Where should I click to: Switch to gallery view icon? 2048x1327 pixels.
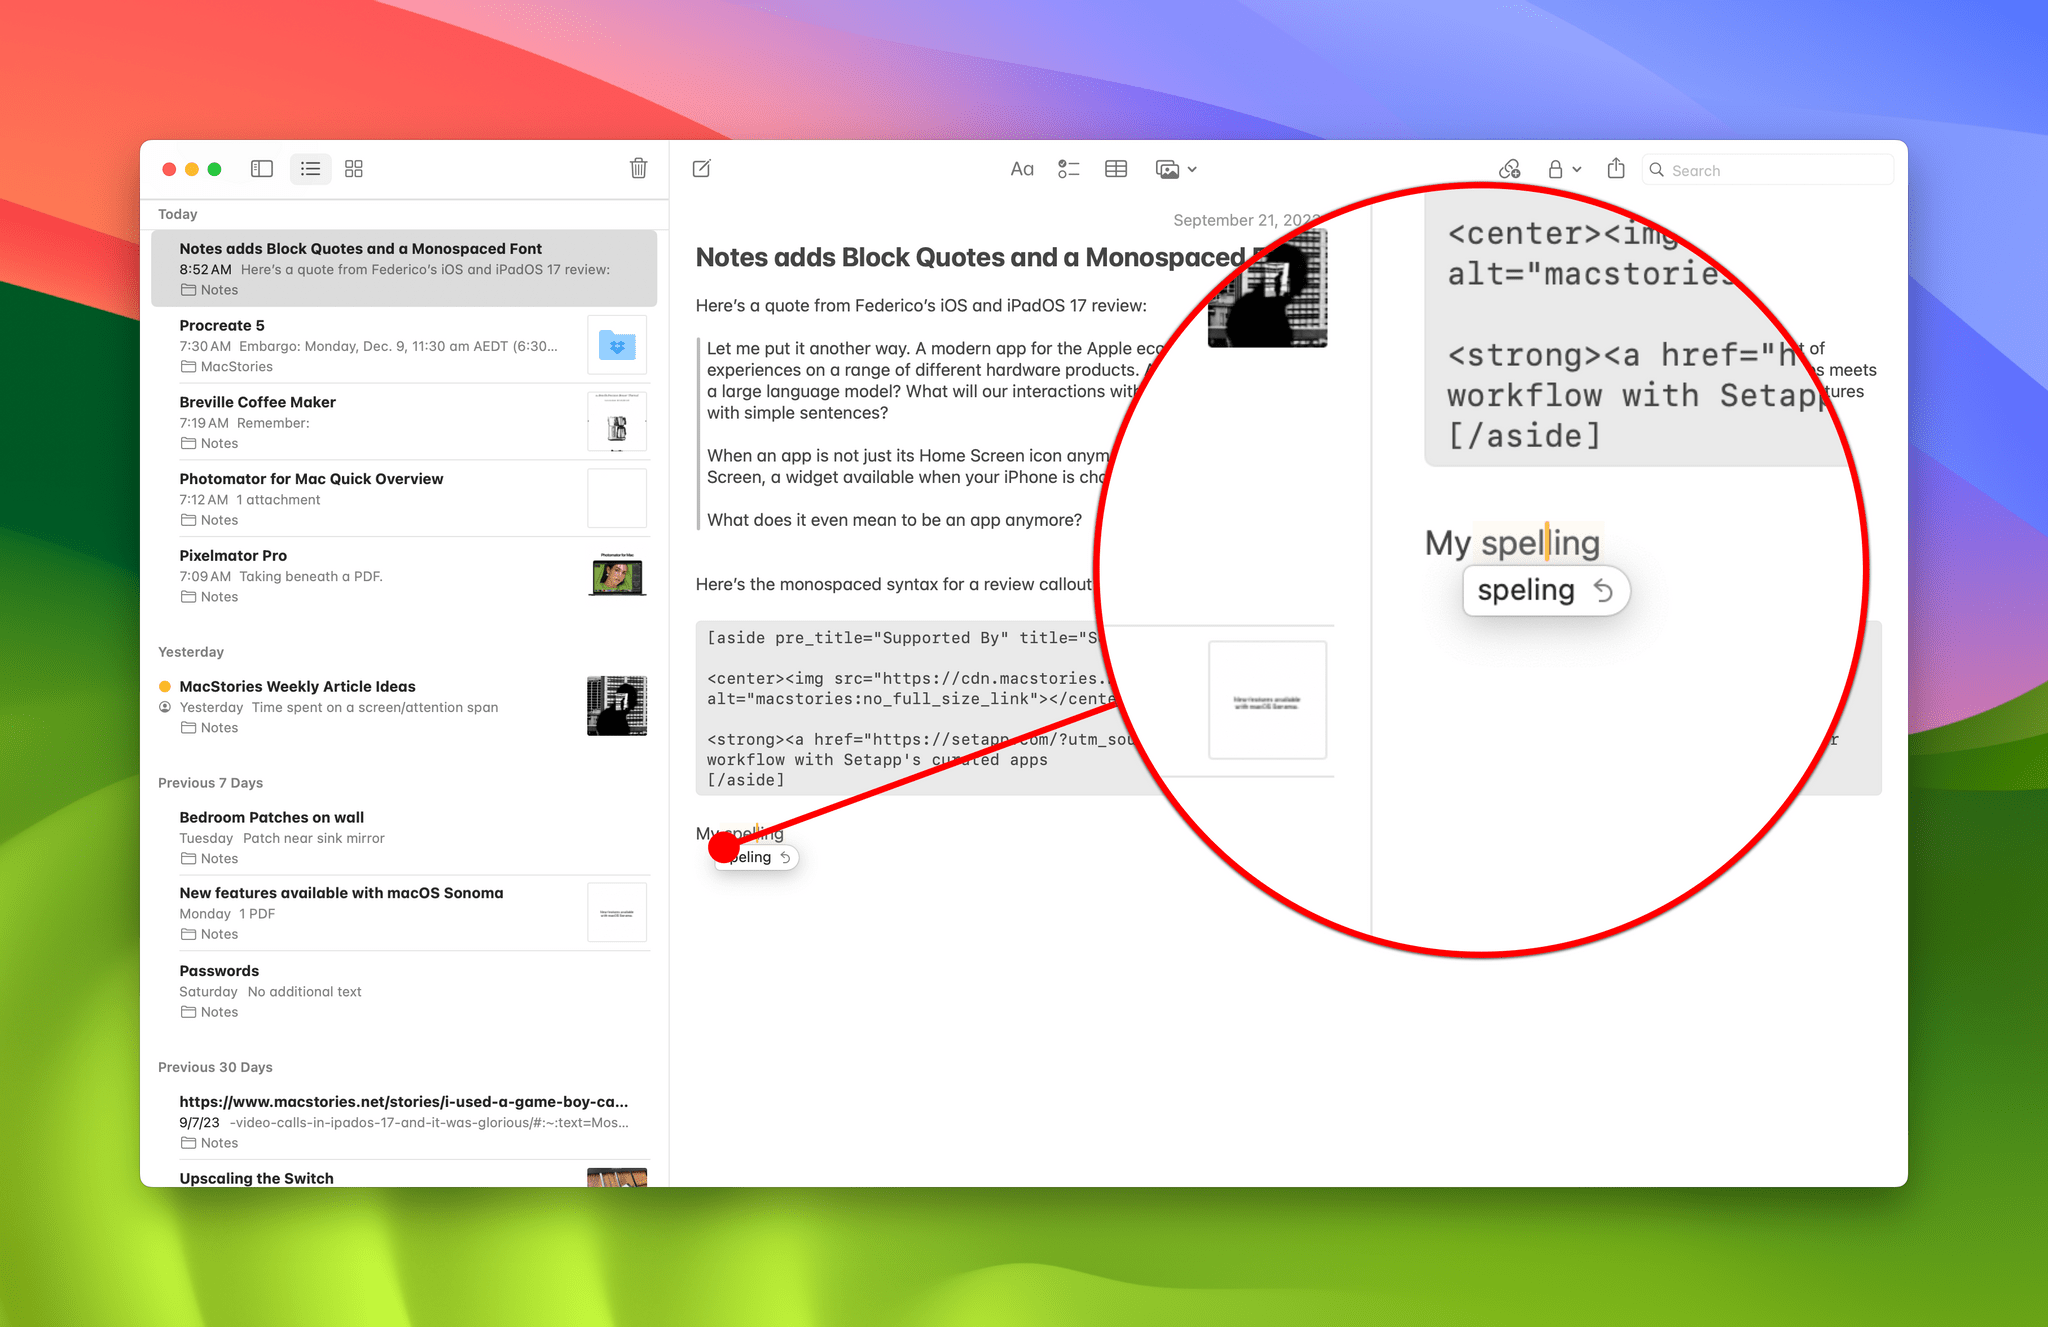(x=354, y=167)
